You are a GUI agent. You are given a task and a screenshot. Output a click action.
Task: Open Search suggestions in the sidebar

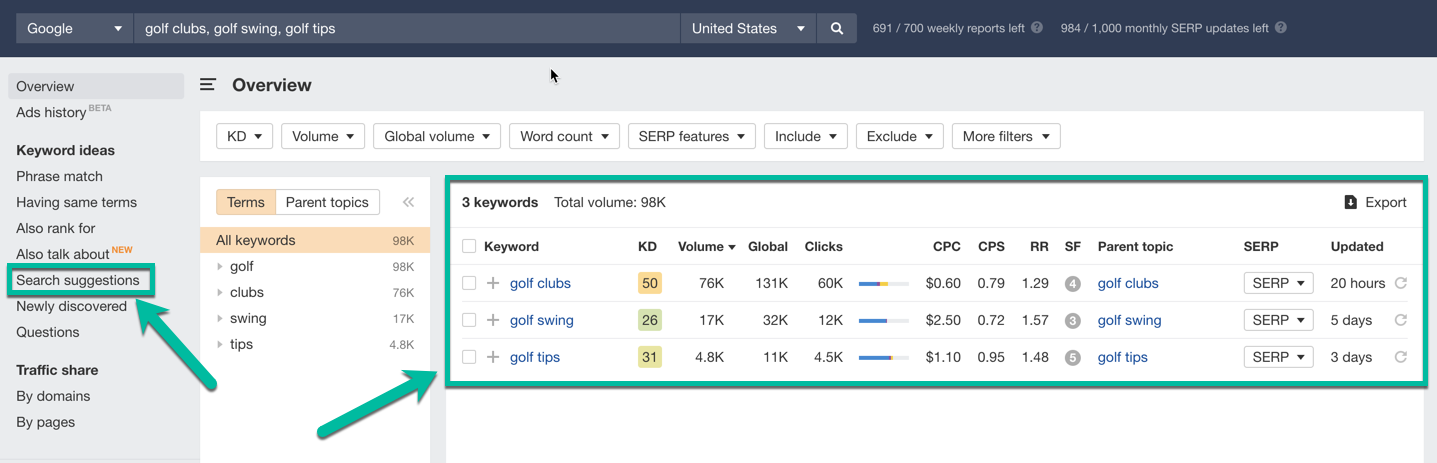pyautogui.click(x=78, y=280)
